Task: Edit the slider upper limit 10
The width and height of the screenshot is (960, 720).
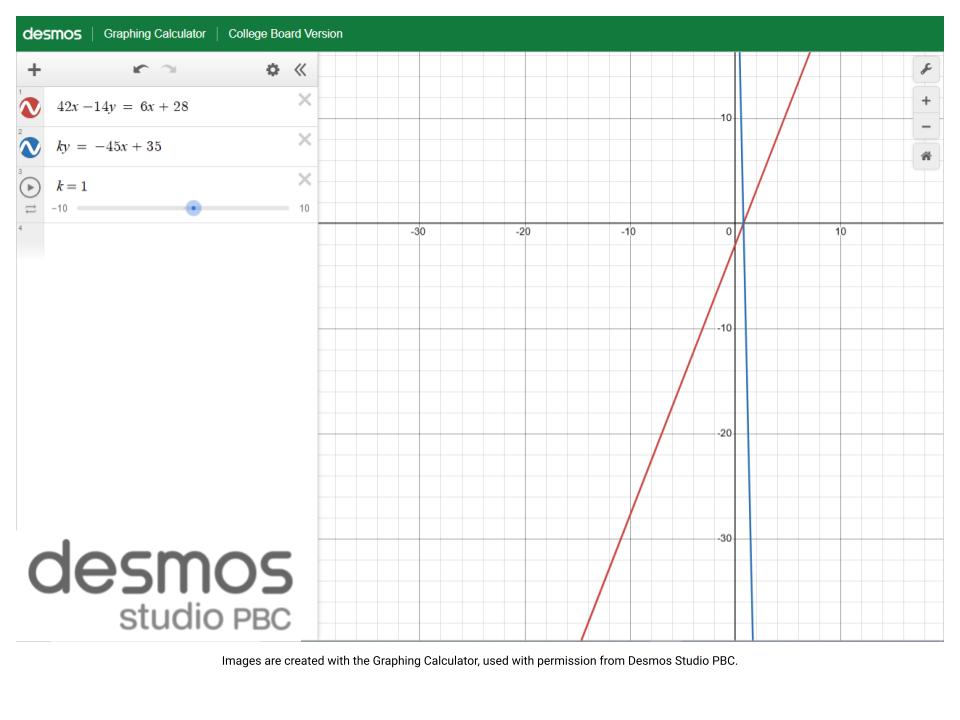Action: click(304, 208)
